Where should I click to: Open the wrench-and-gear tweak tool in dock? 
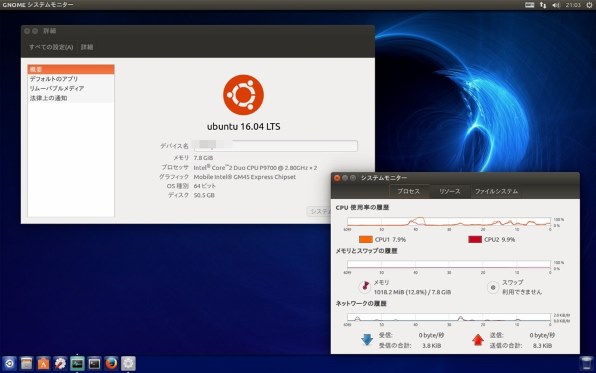click(x=60, y=363)
